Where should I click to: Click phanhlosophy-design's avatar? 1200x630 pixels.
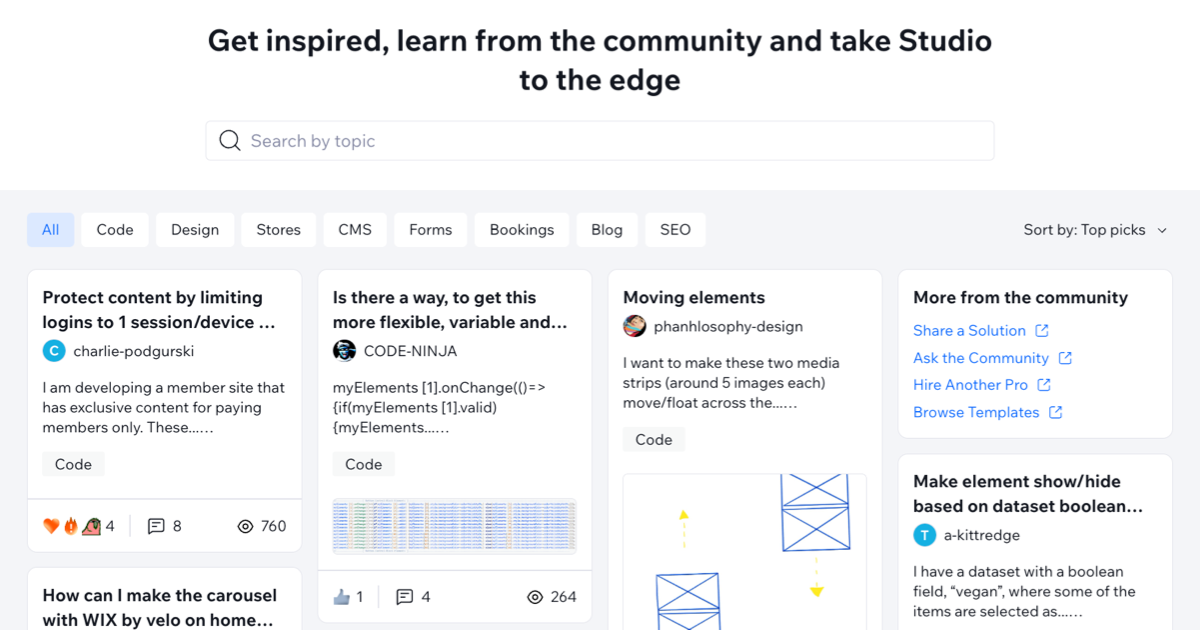click(x=634, y=325)
